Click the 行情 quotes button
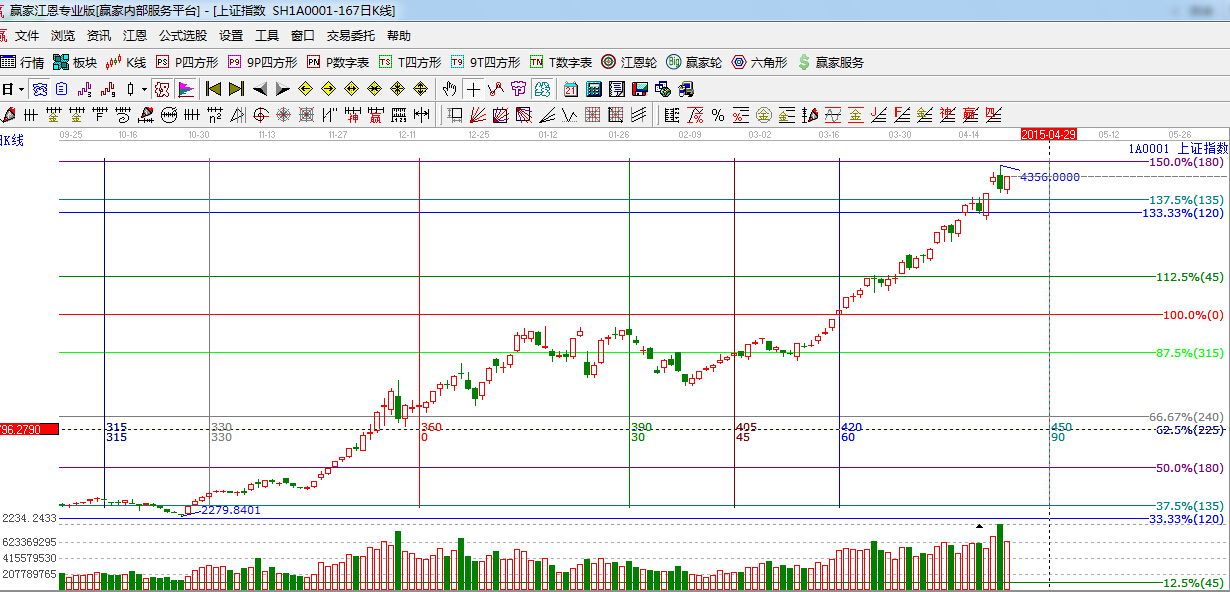This screenshot has width=1230, height=592. [23, 62]
